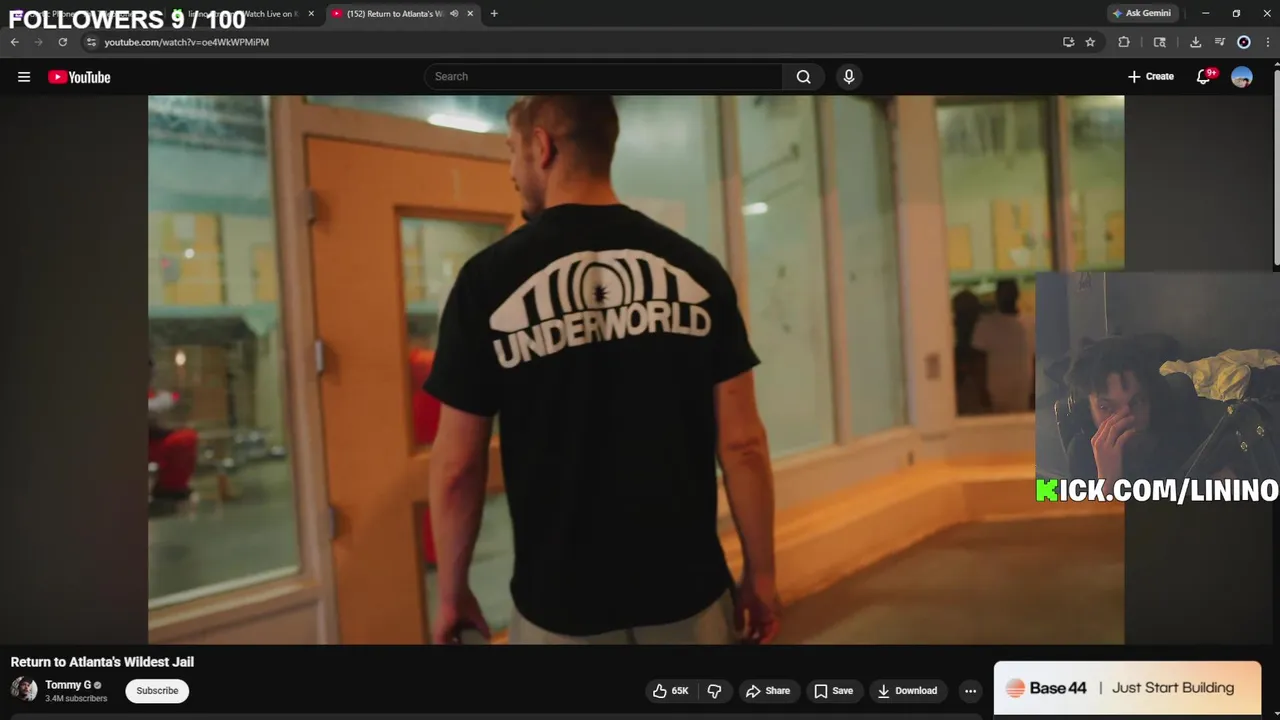Click the YouTube search field
Screen dimensions: 1280x720
(x=604, y=77)
